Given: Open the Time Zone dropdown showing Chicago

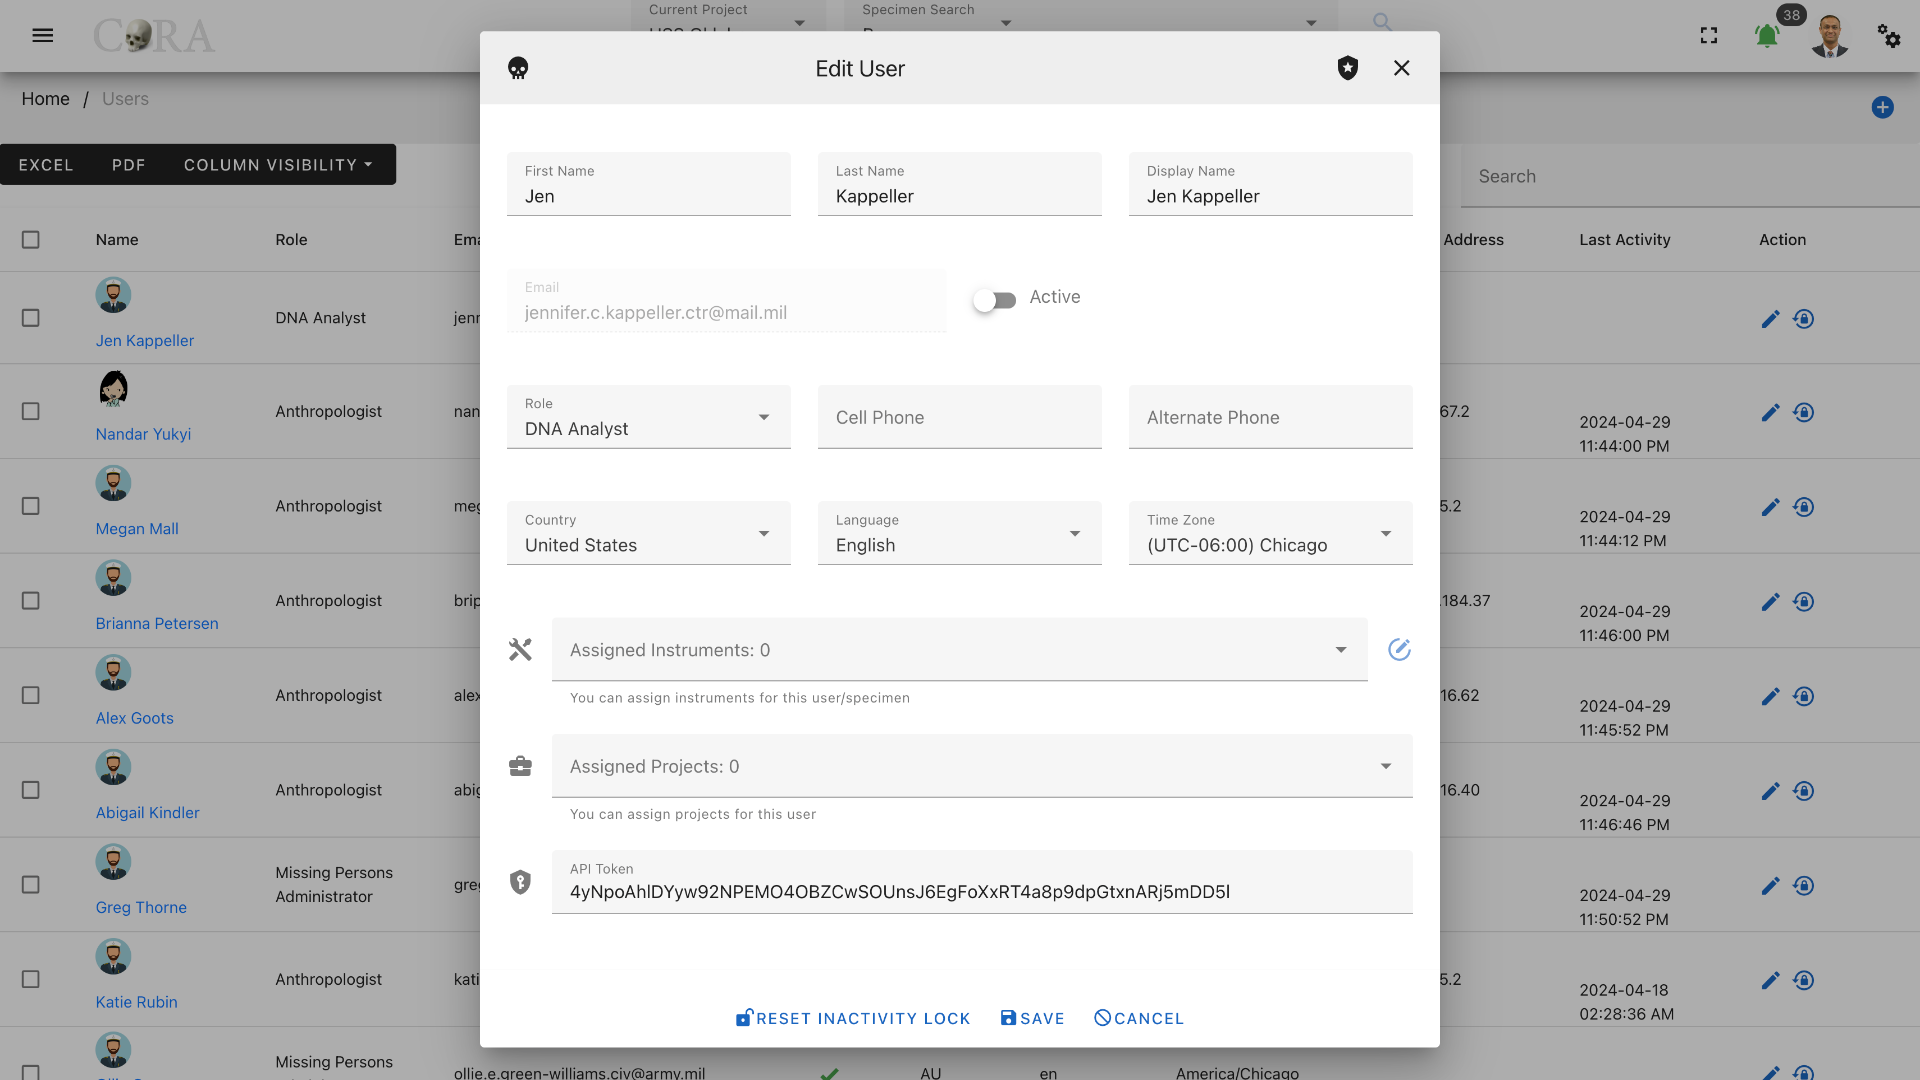Looking at the screenshot, I should [1271, 533].
